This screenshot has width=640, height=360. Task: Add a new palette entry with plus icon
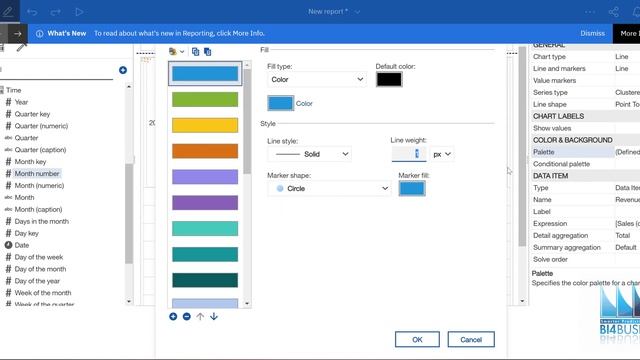[173, 316]
